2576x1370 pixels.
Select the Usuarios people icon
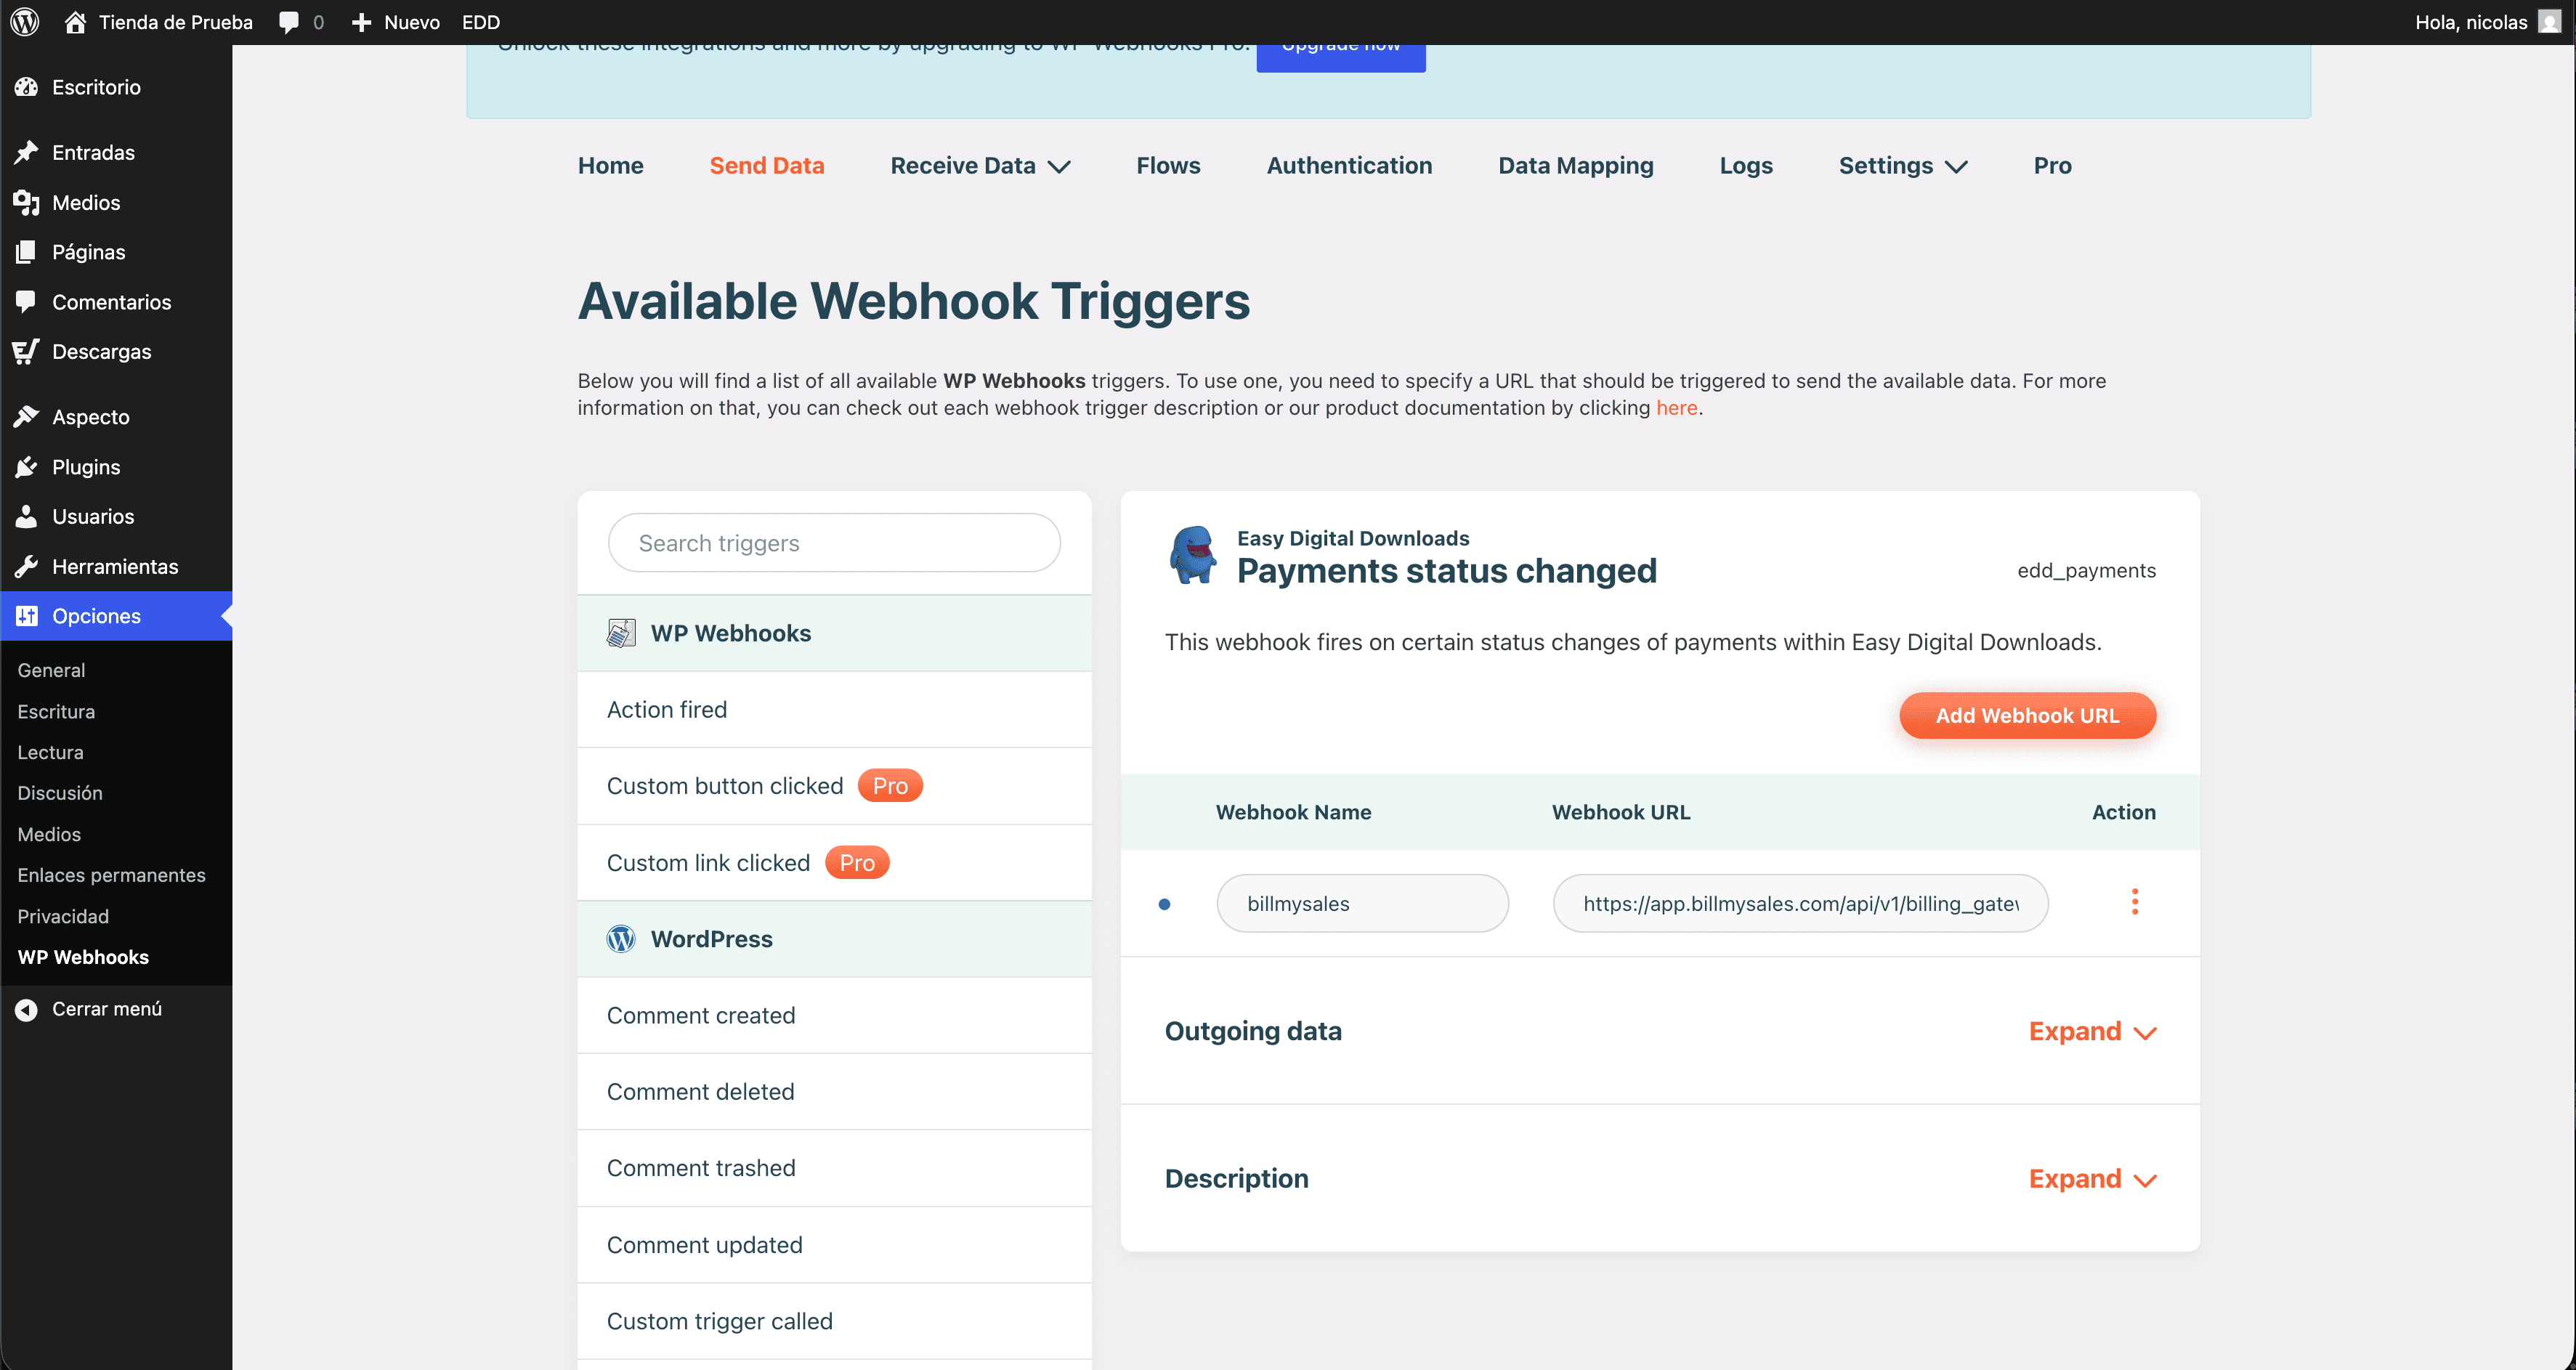[x=27, y=516]
